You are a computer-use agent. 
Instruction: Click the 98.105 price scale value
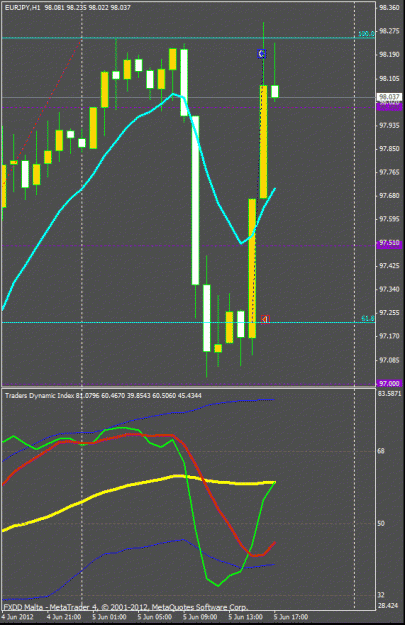[x=389, y=79]
